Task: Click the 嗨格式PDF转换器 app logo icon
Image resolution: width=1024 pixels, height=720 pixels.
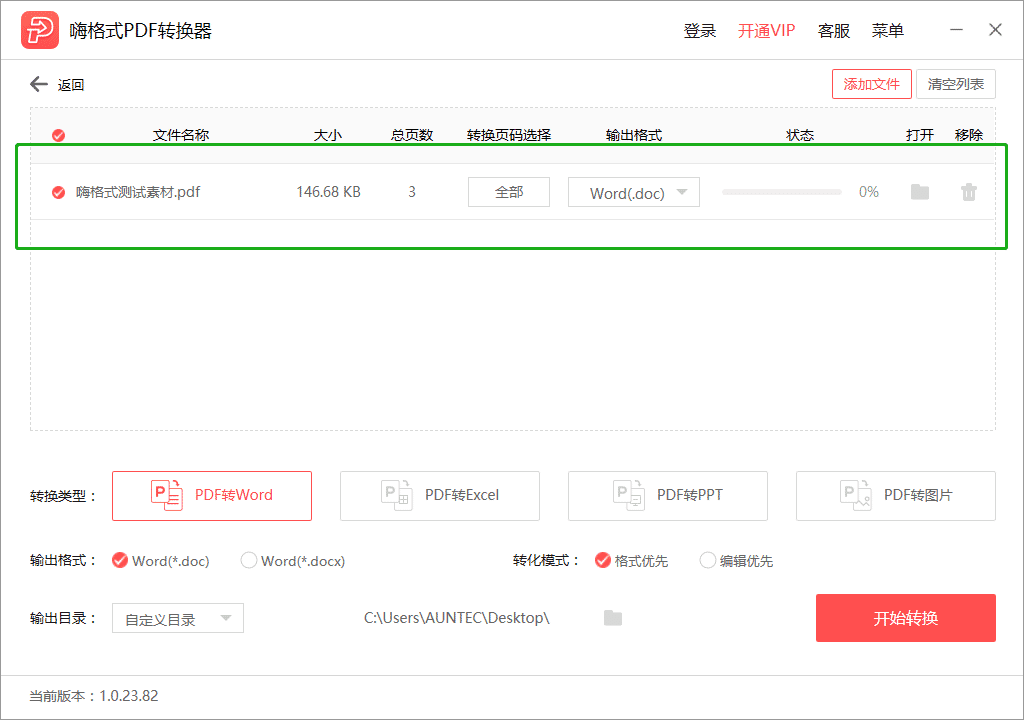Action: [x=40, y=30]
